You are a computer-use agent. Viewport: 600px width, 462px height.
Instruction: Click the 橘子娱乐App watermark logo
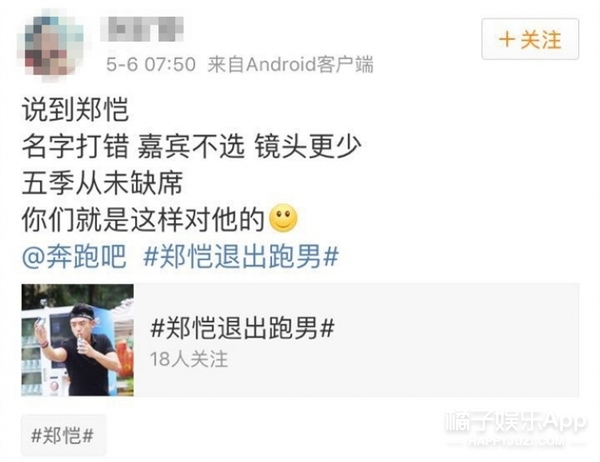coord(515,422)
